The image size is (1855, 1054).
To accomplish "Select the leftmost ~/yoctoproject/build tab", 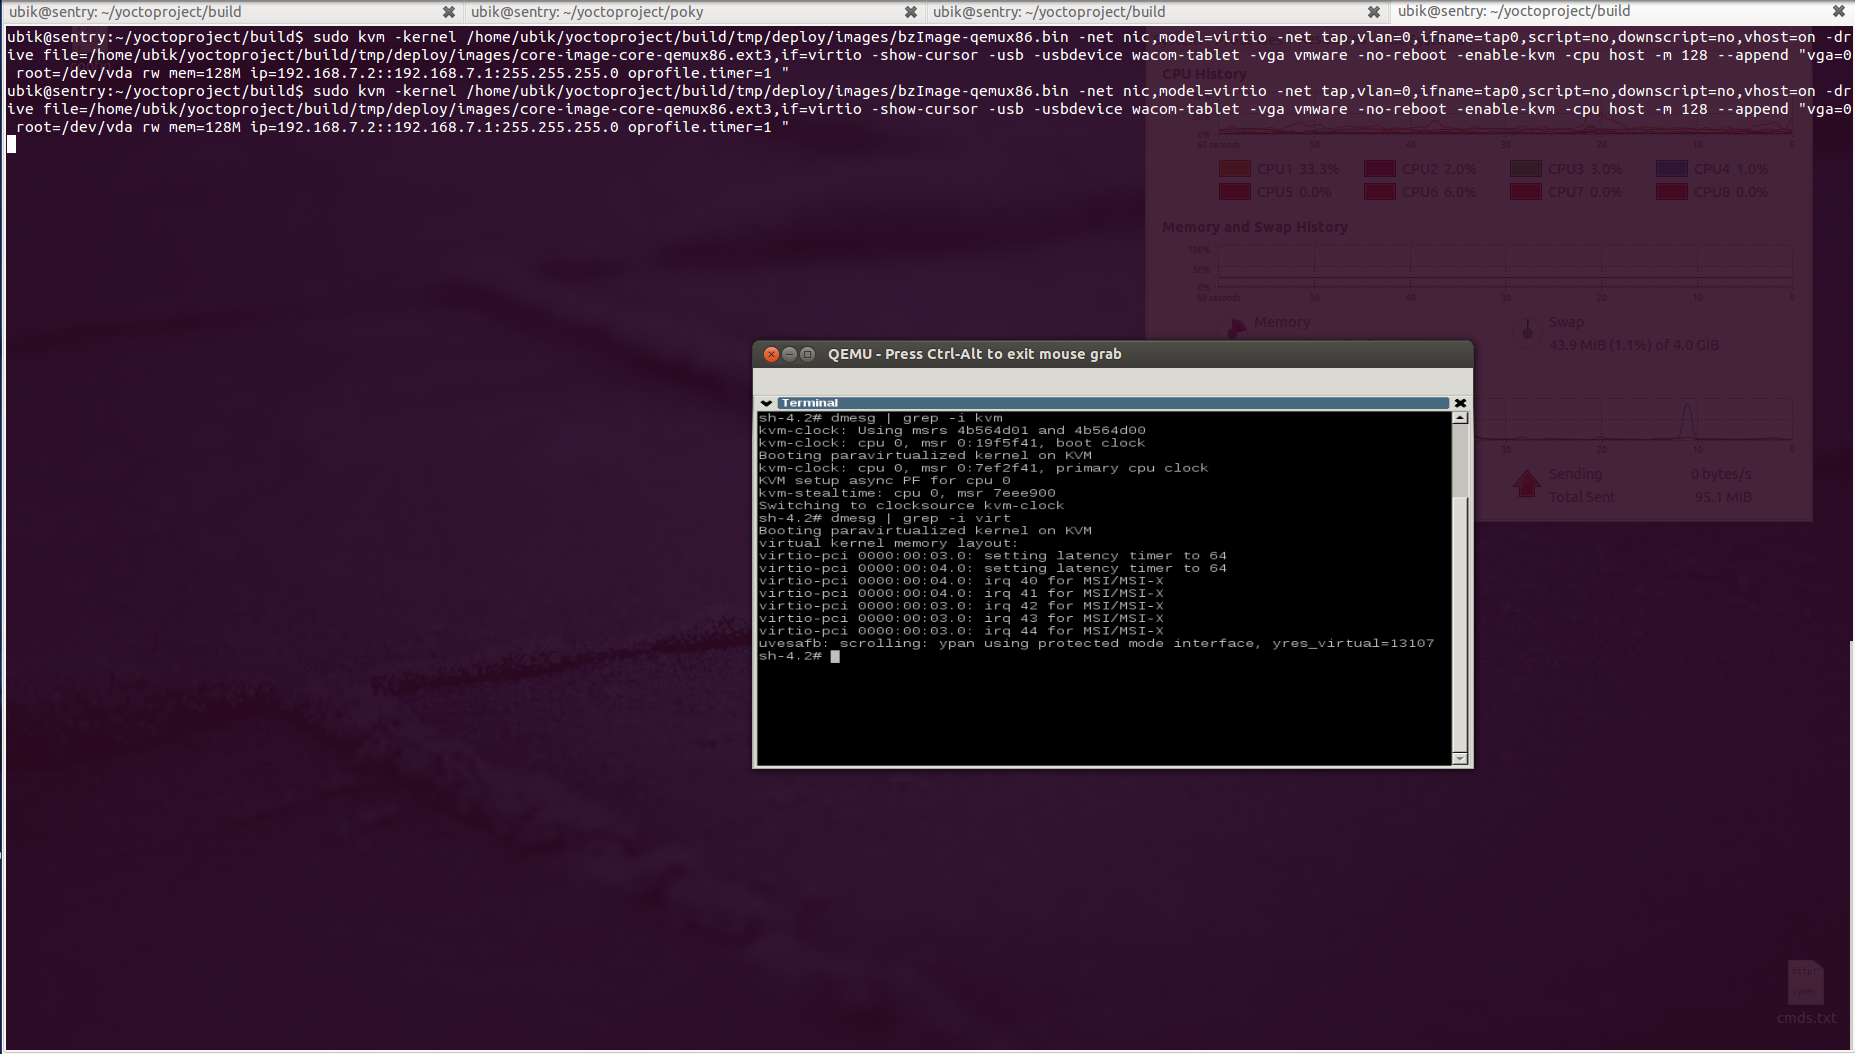I will [125, 12].
